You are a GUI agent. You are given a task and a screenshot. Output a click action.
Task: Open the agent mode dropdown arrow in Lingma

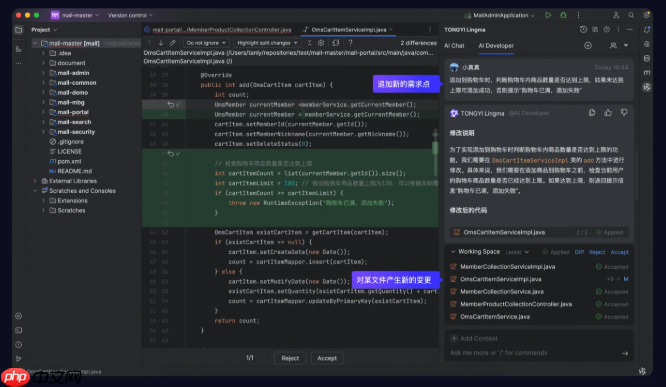[x=626, y=45]
